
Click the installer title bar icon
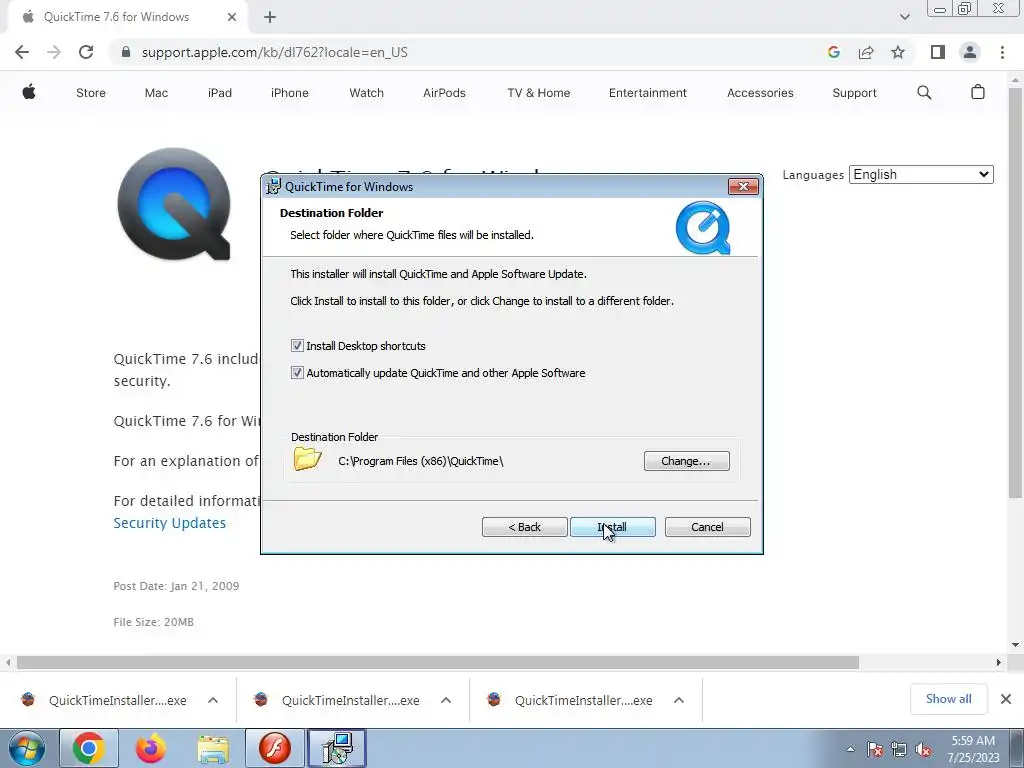(274, 186)
